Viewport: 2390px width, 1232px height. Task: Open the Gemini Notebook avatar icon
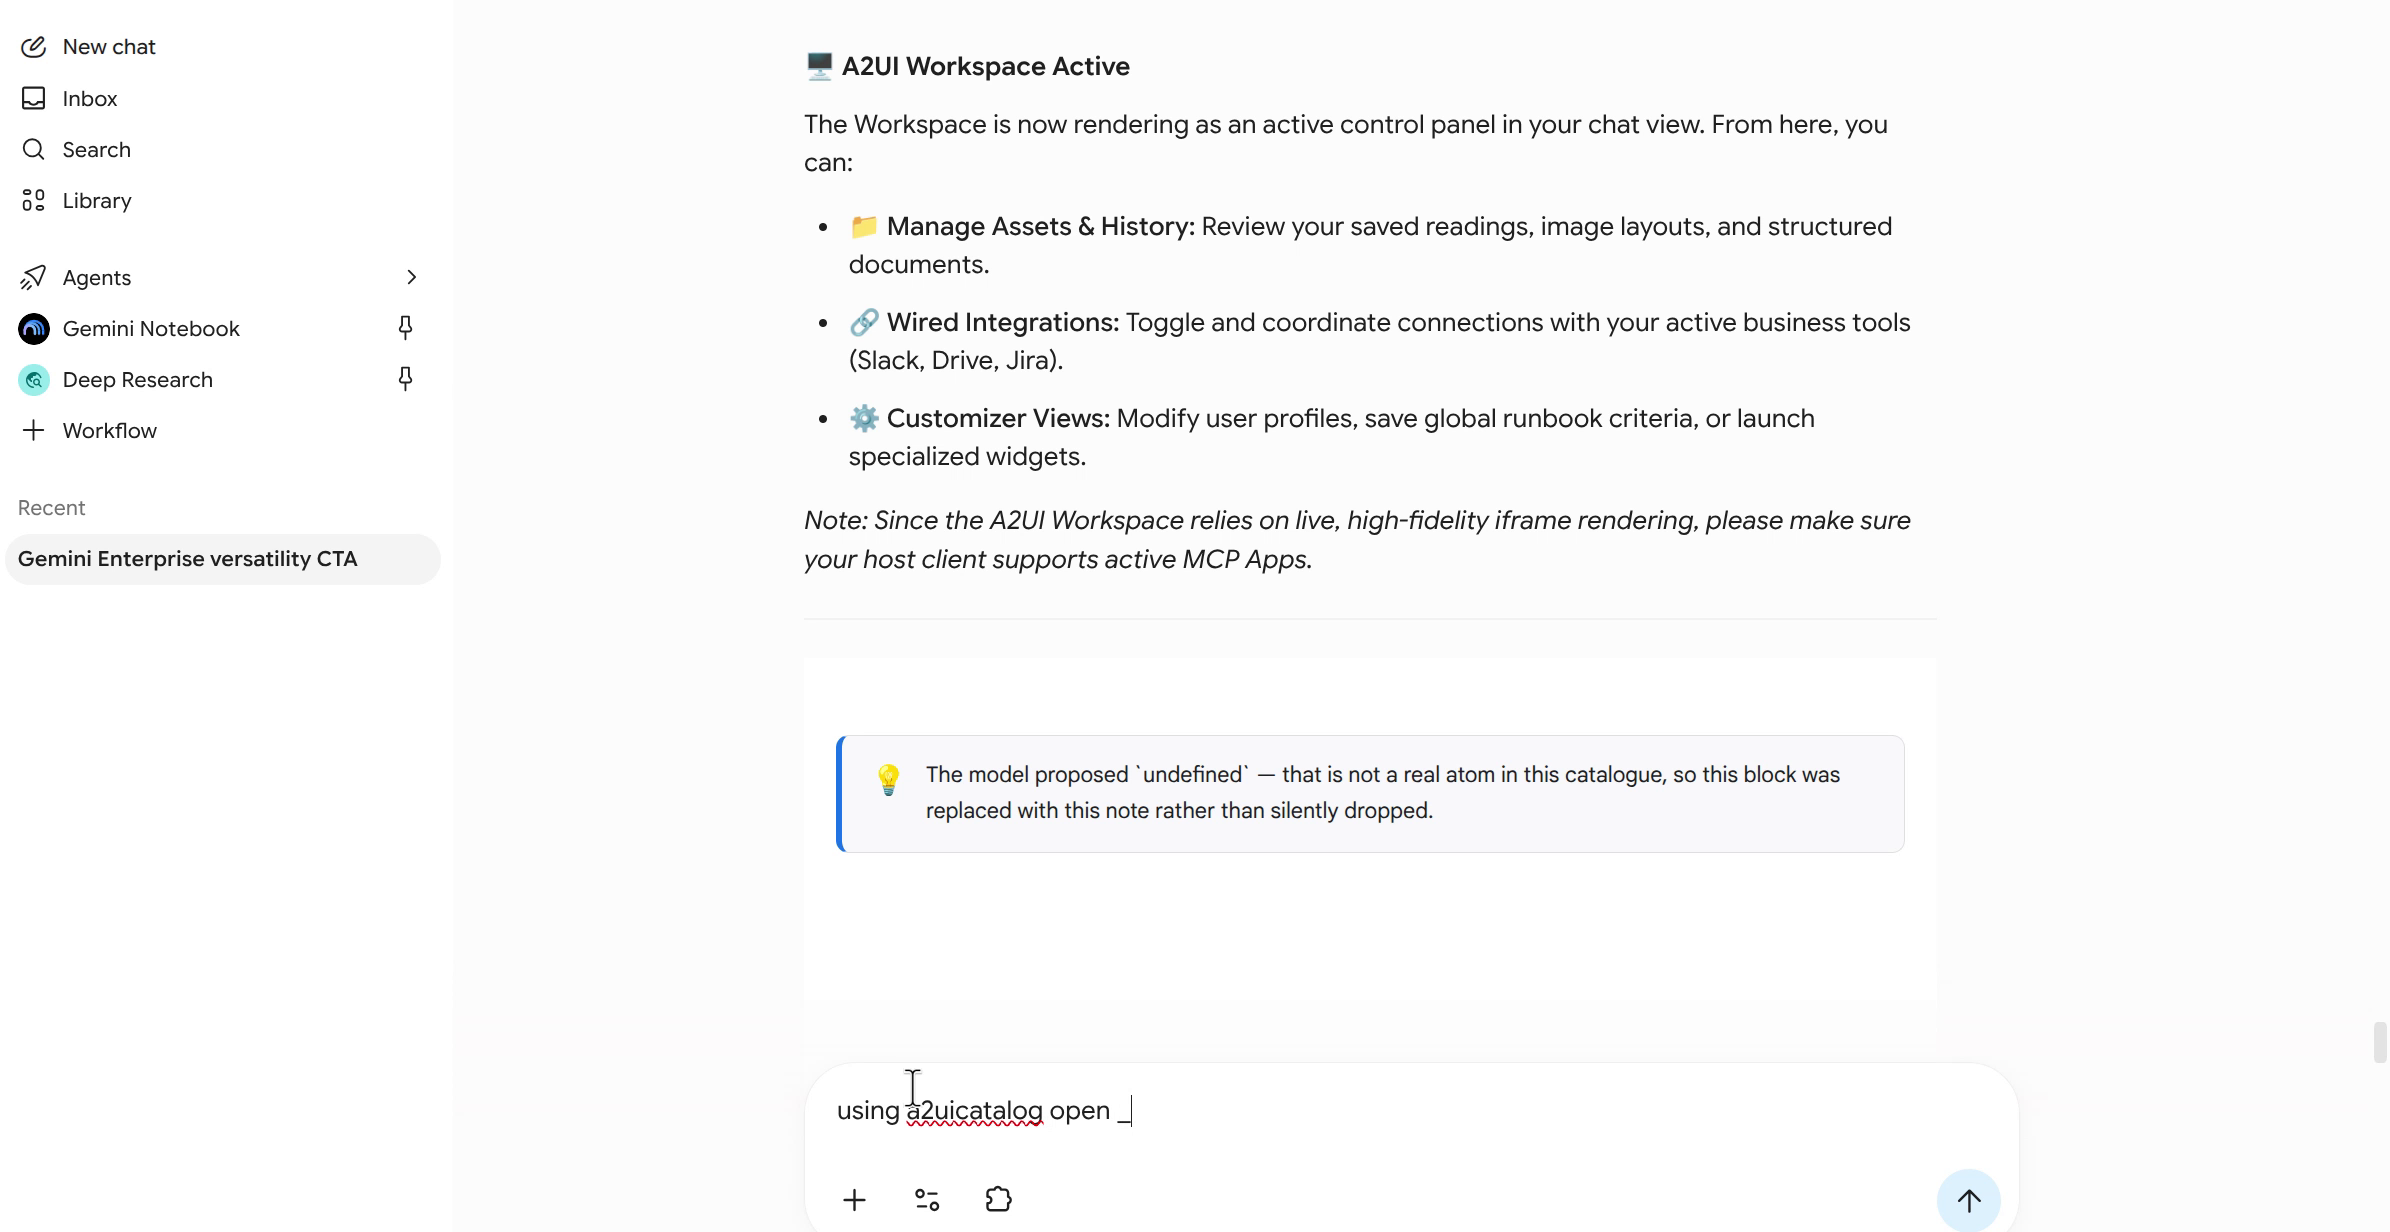34,328
